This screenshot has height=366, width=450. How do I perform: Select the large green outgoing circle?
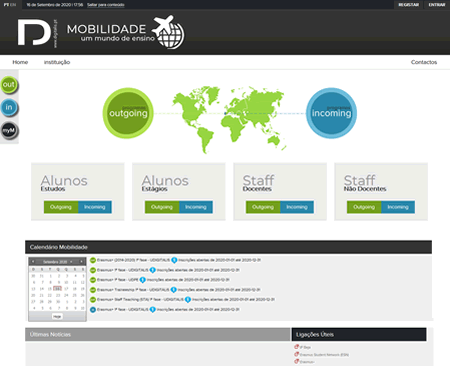pyautogui.click(x=128, y=113)
